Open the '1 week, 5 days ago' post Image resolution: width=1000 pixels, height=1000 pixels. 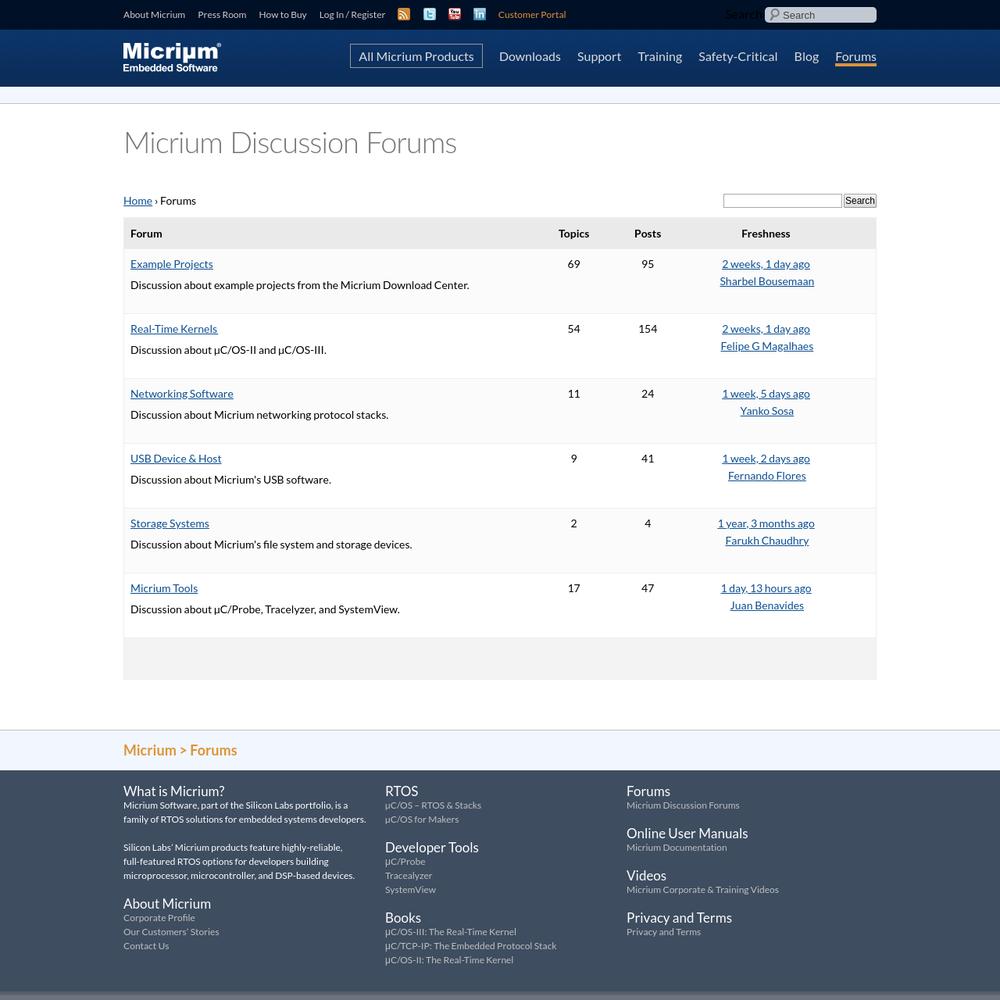(x=766, y=394)
